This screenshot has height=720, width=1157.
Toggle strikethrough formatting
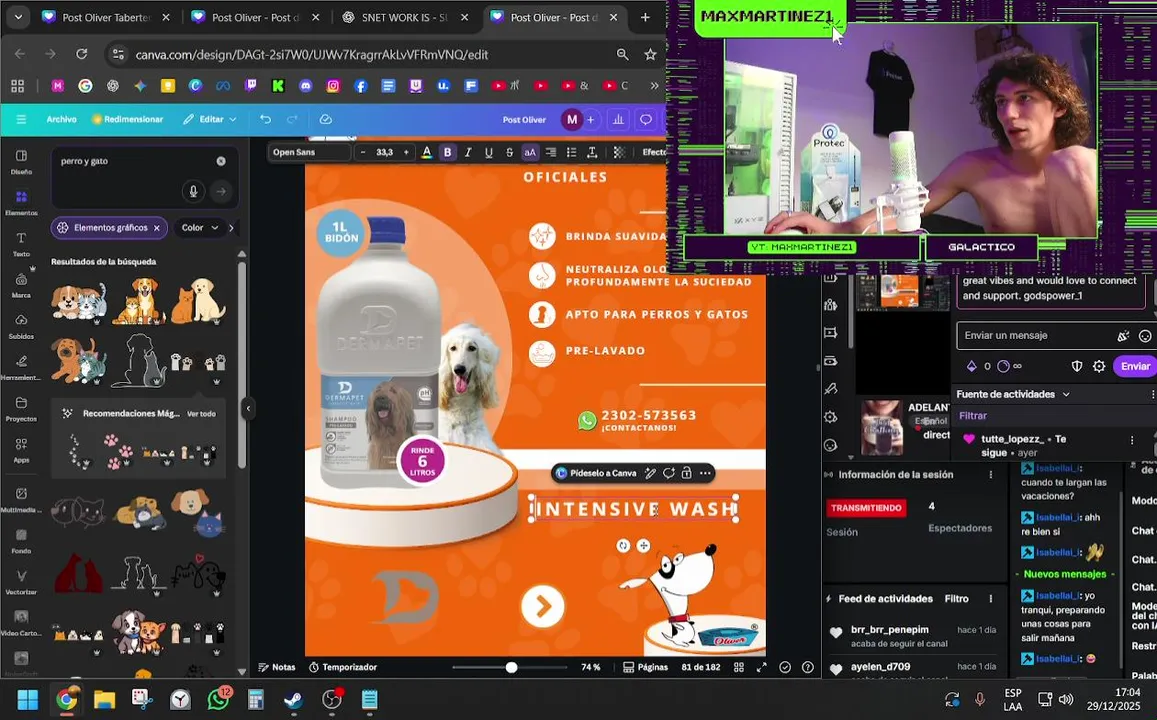[x=509, y=153]
